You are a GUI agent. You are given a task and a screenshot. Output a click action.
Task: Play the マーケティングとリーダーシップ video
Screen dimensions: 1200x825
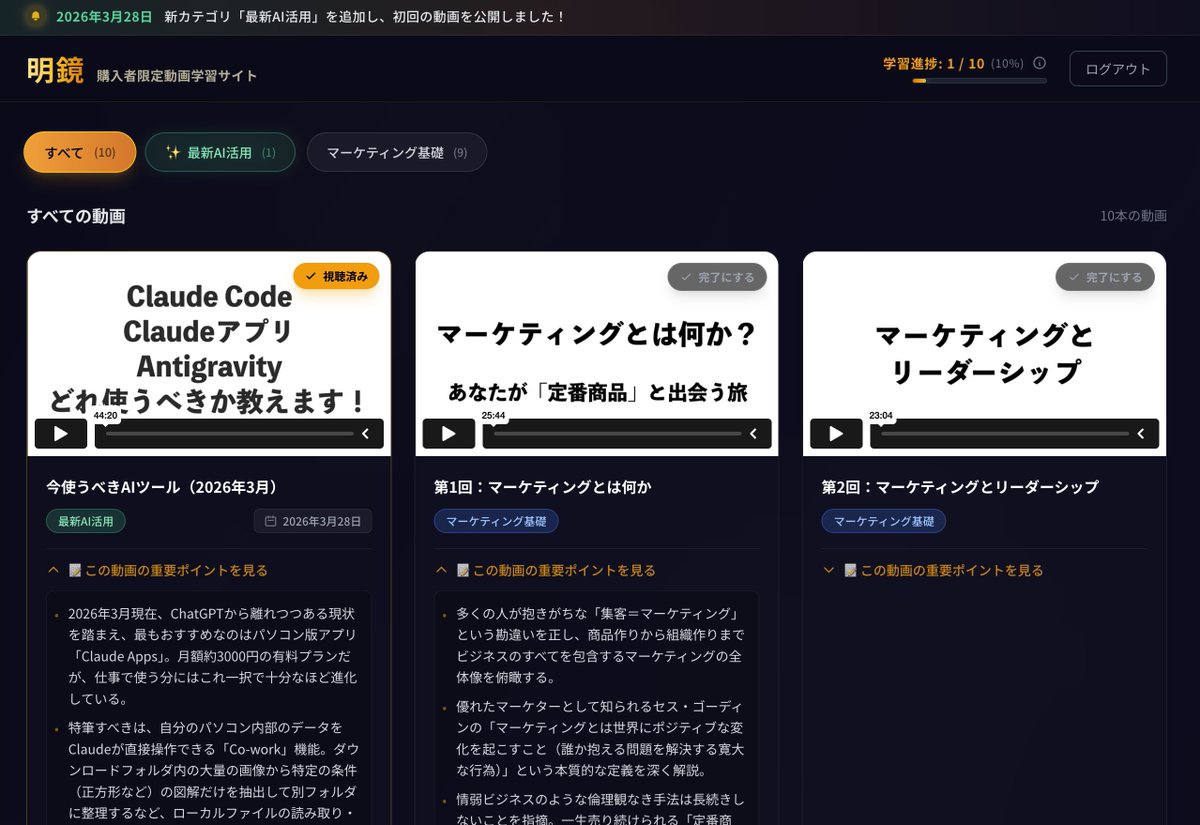coord(836,433)
